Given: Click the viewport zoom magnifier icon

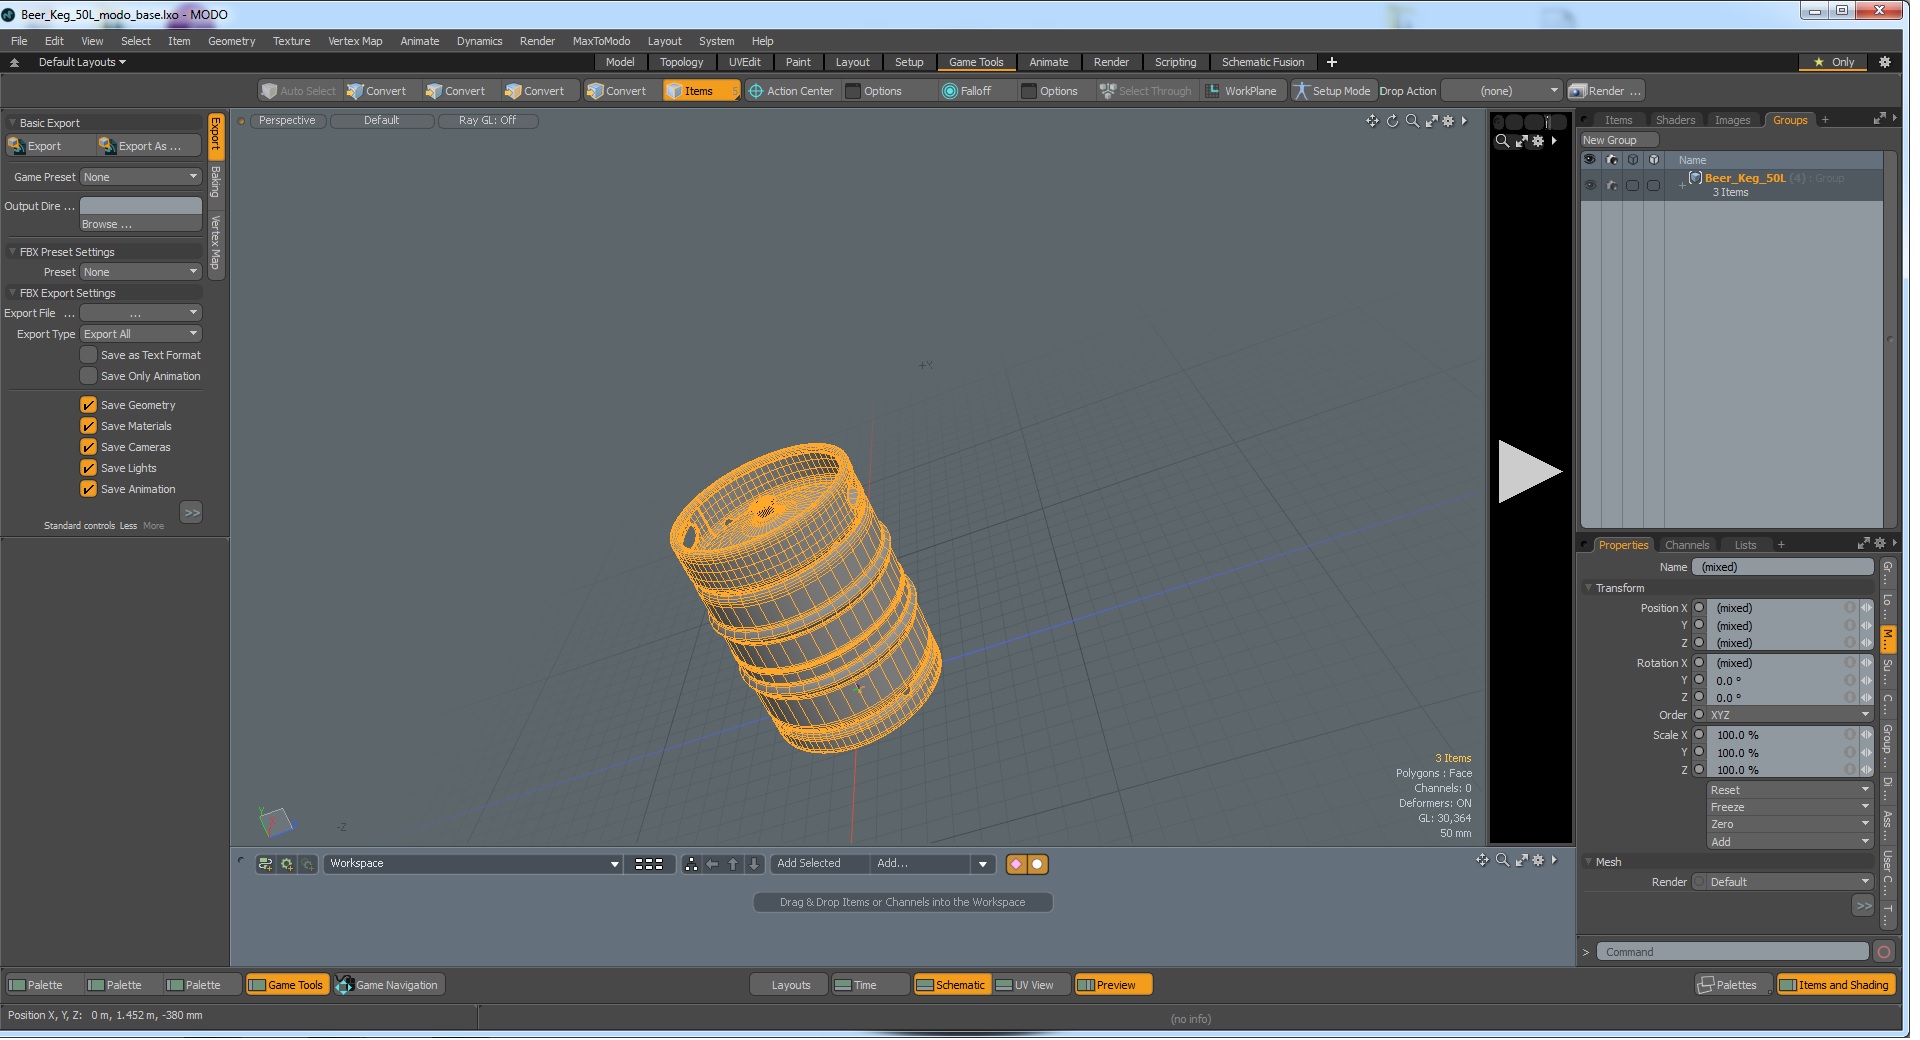Looking at the screenshot, I should pyautogui.click(x=1412, y=121).
